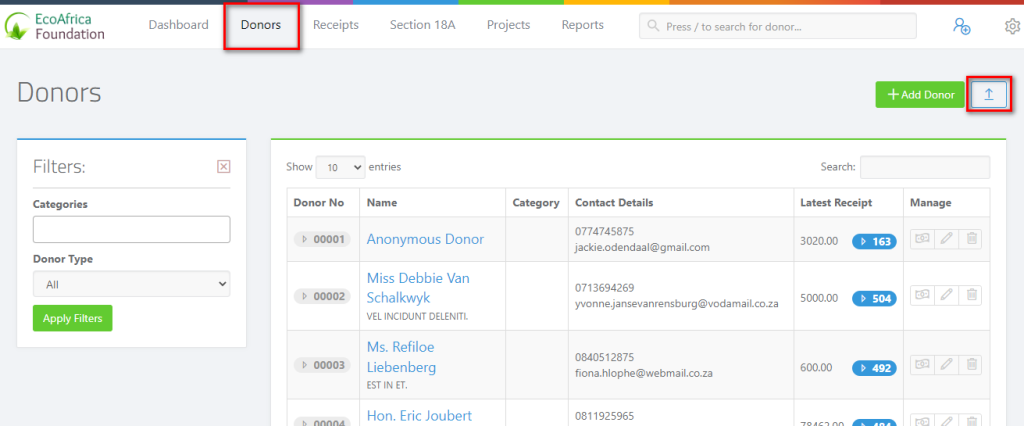
Task: Sort by the Name column header
Action: point(432,203)
